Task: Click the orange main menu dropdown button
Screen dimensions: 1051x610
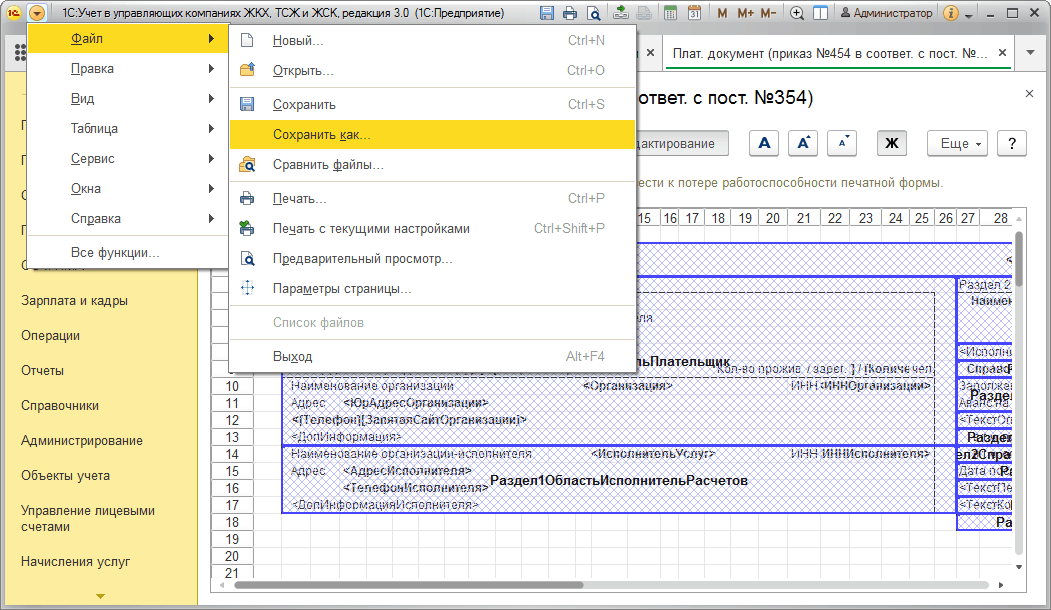Action: click(x=37, y=13)
